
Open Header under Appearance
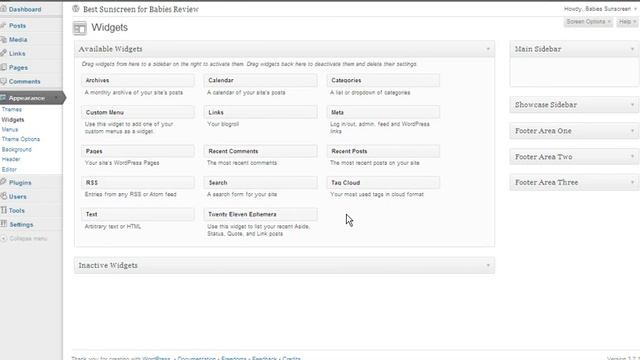point(11,159)
